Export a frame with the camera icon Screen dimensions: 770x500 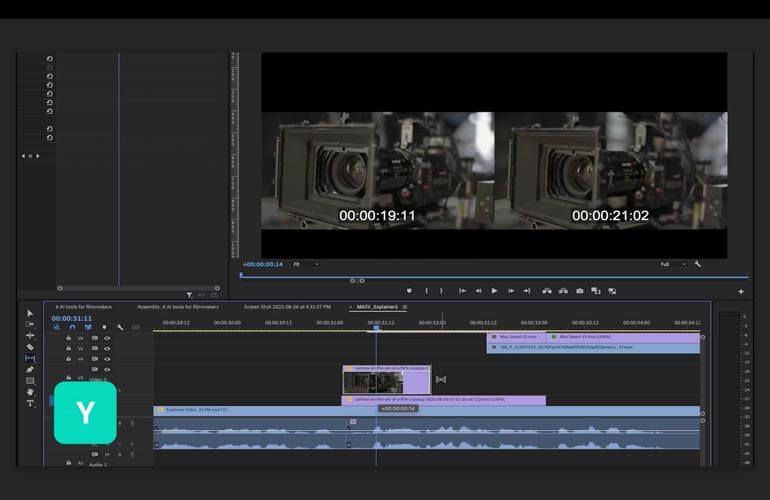point(579,291)
